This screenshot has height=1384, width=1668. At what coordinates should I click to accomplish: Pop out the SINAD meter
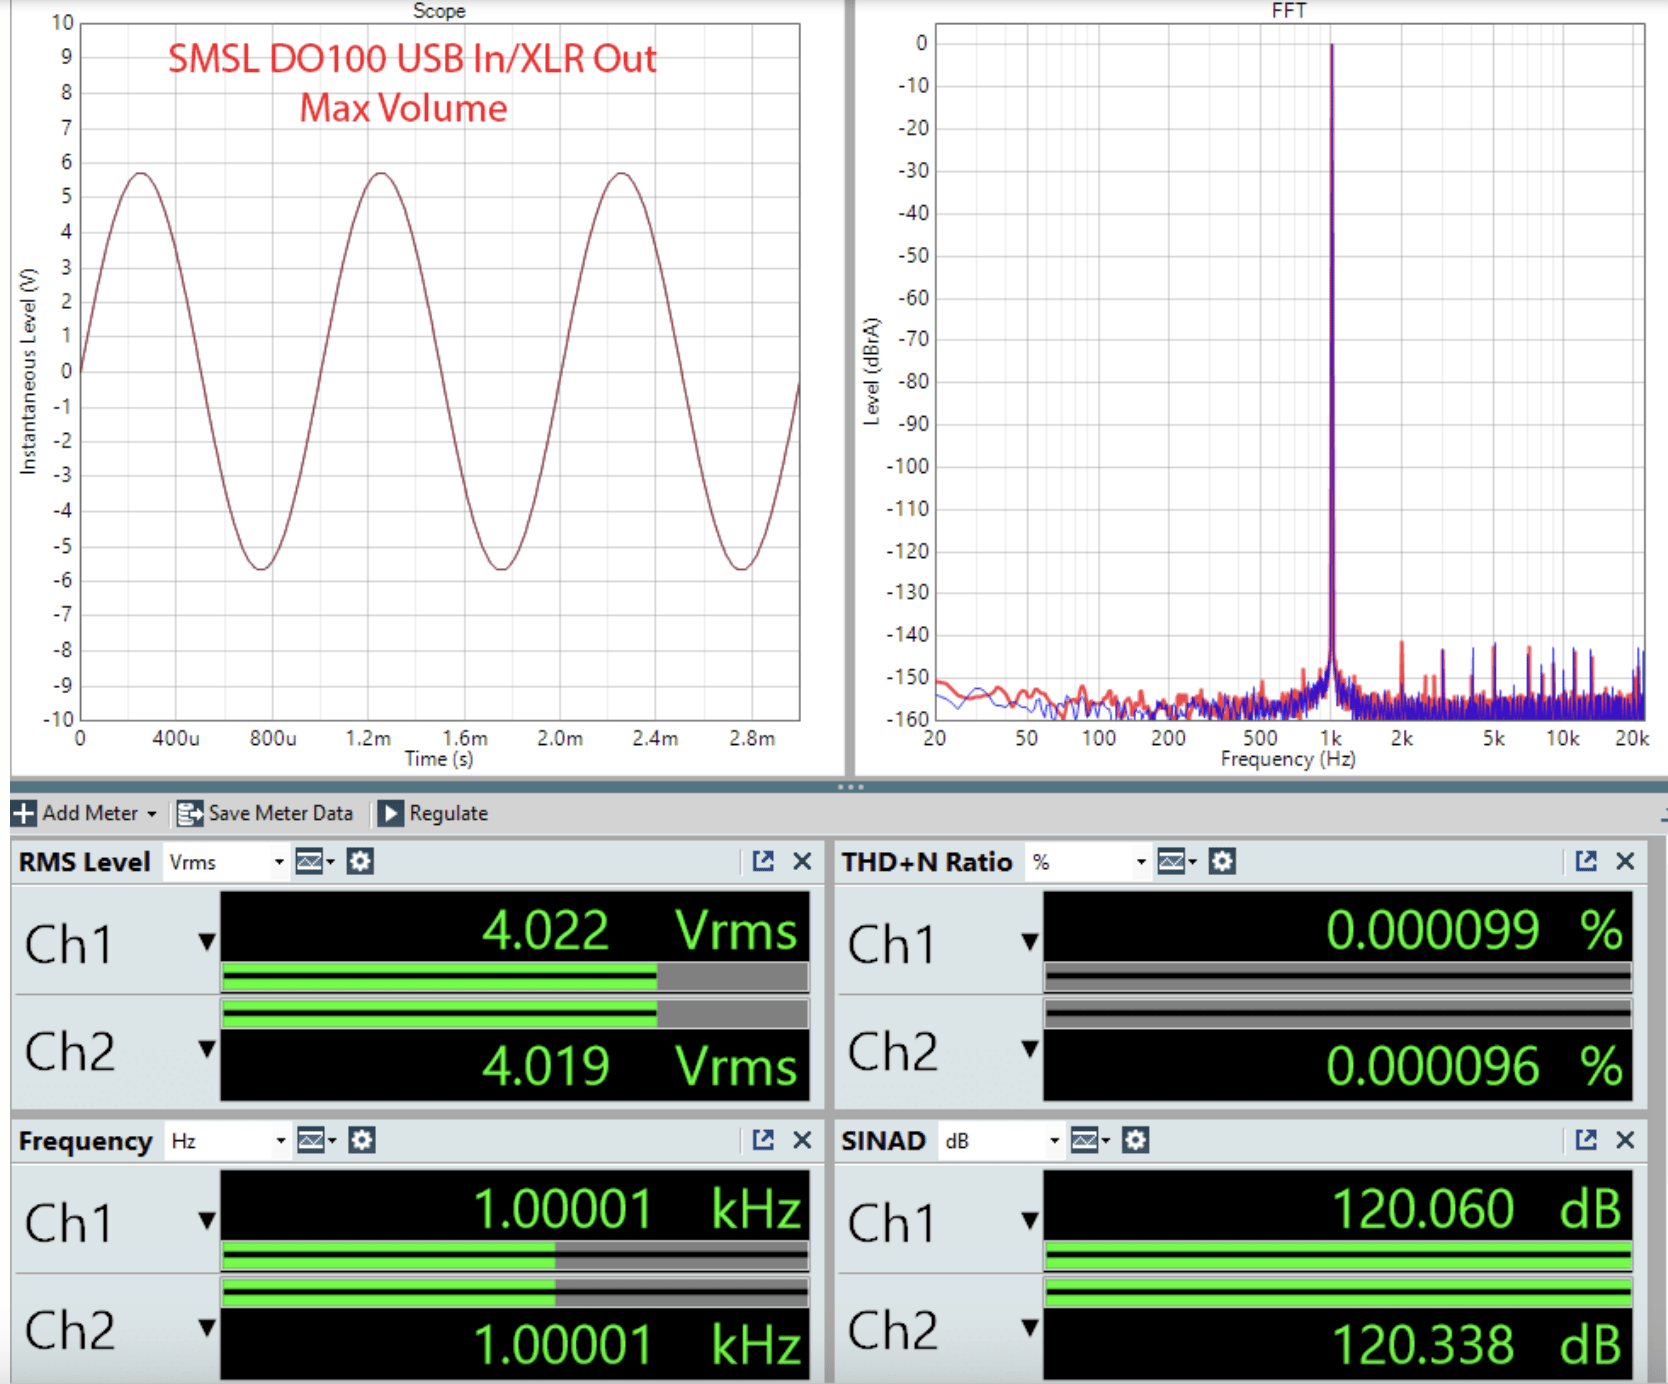coord(1586,1140)
